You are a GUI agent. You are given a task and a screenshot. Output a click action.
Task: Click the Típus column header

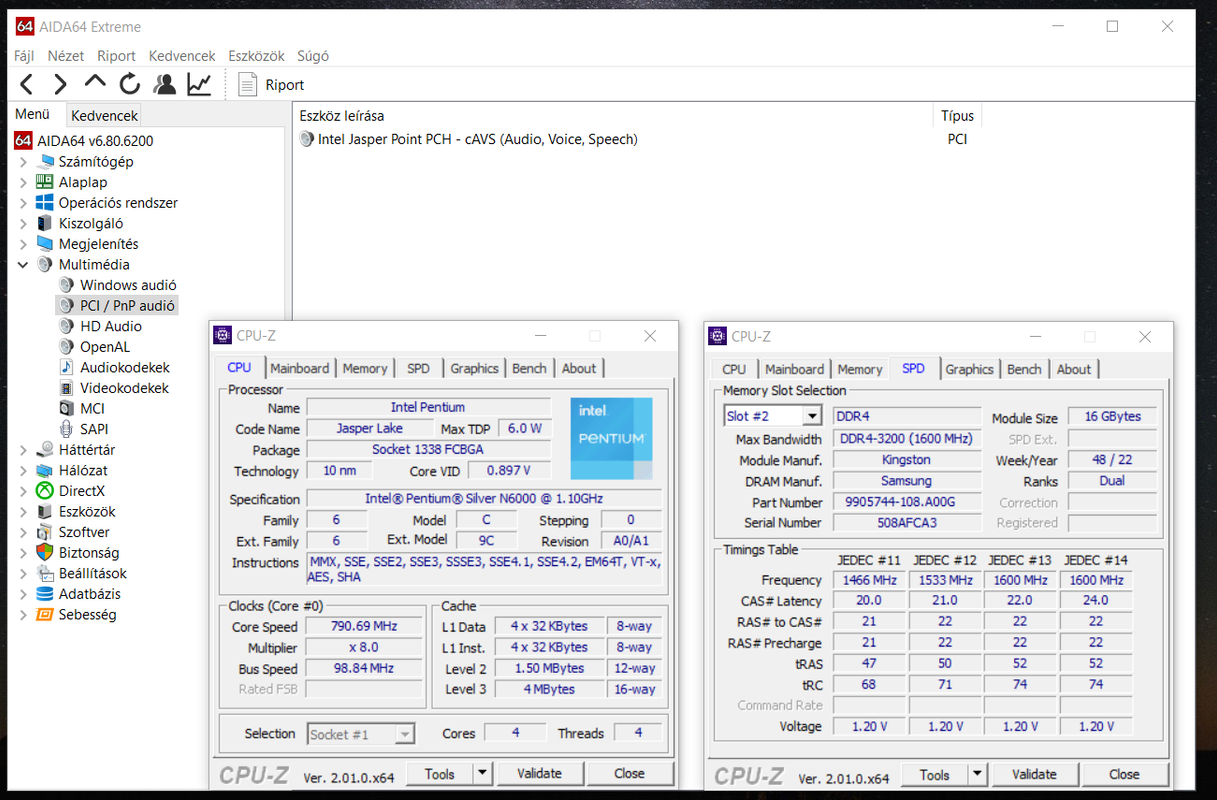[x=957, y=116]
